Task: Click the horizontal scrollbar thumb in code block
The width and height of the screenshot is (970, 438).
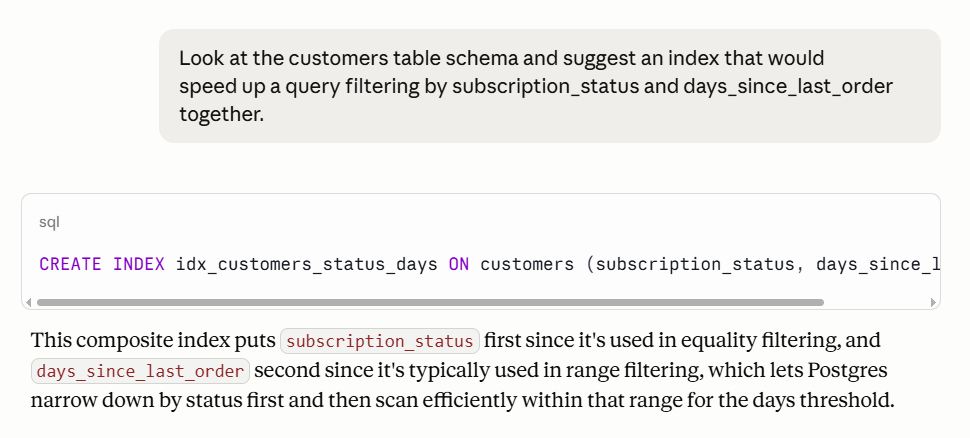Action: 430,303
